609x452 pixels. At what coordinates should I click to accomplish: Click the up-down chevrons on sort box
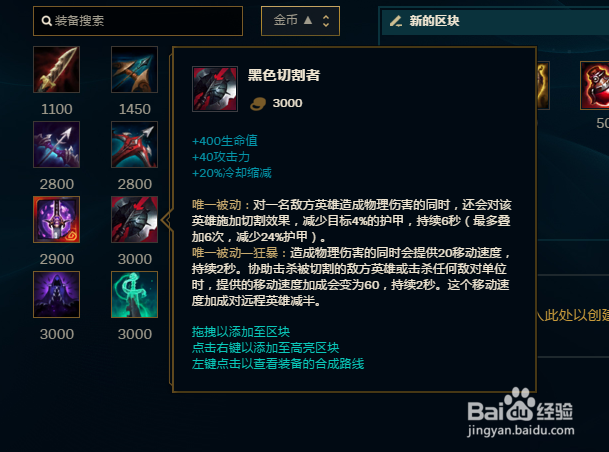pyautogui.click(x=326, y=21)
